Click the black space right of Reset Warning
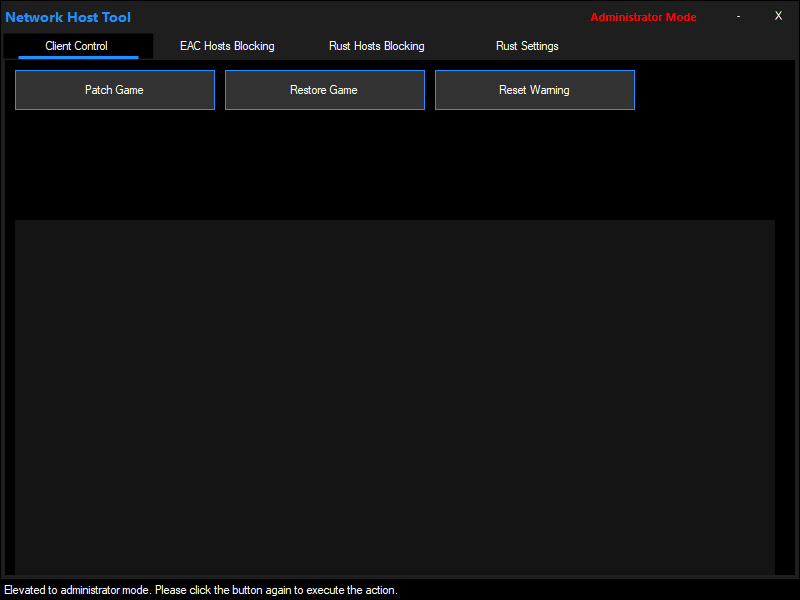The image size is (800, 600). [710, 90]
